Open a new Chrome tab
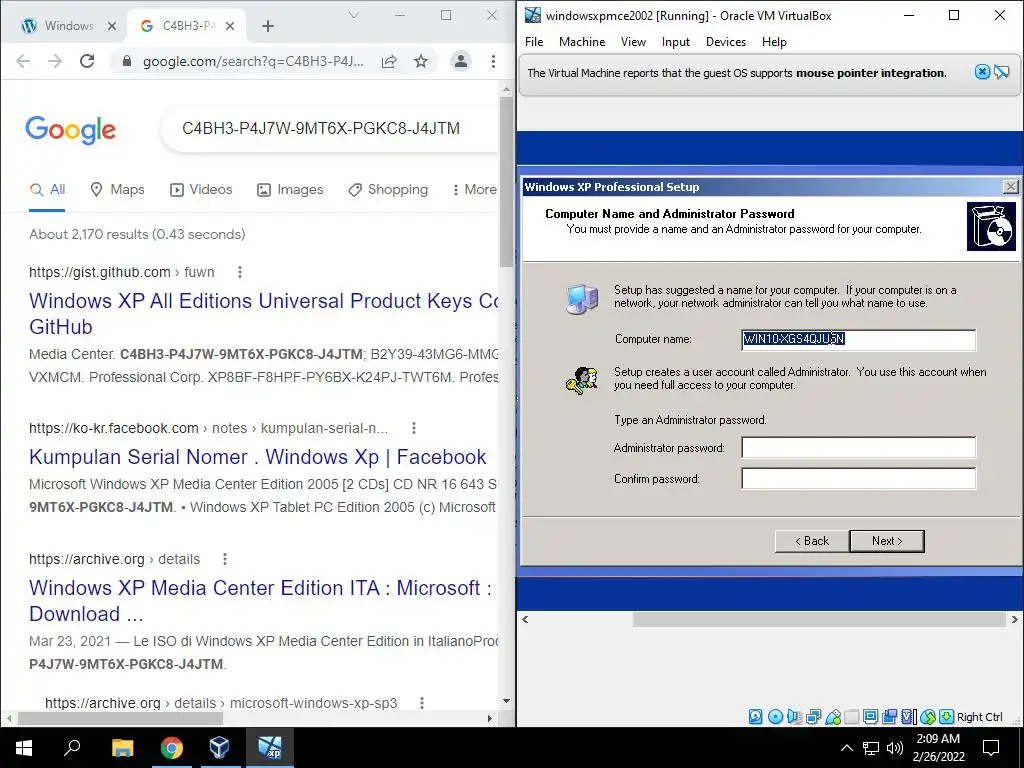 (x=268, y=26)
